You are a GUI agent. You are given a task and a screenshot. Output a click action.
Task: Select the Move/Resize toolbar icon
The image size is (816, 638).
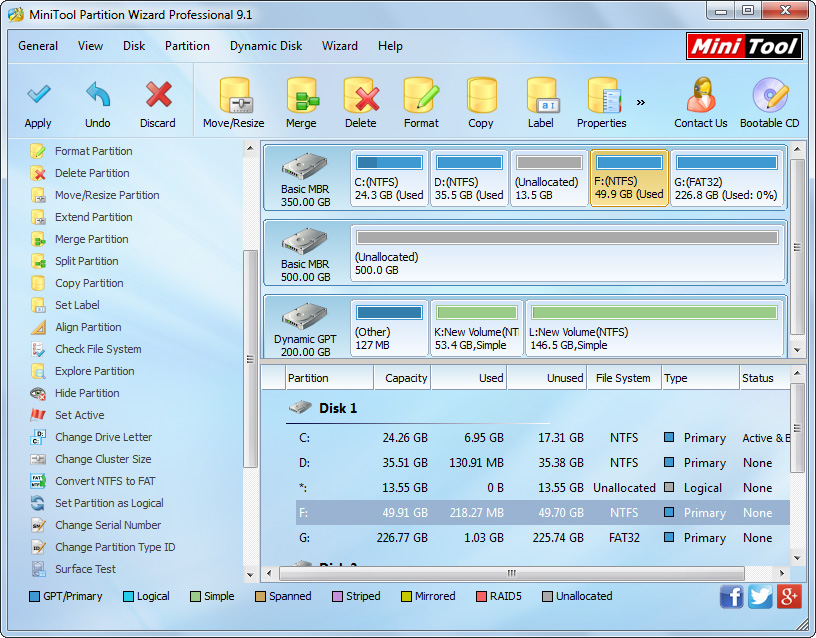(x=235, y=95)
